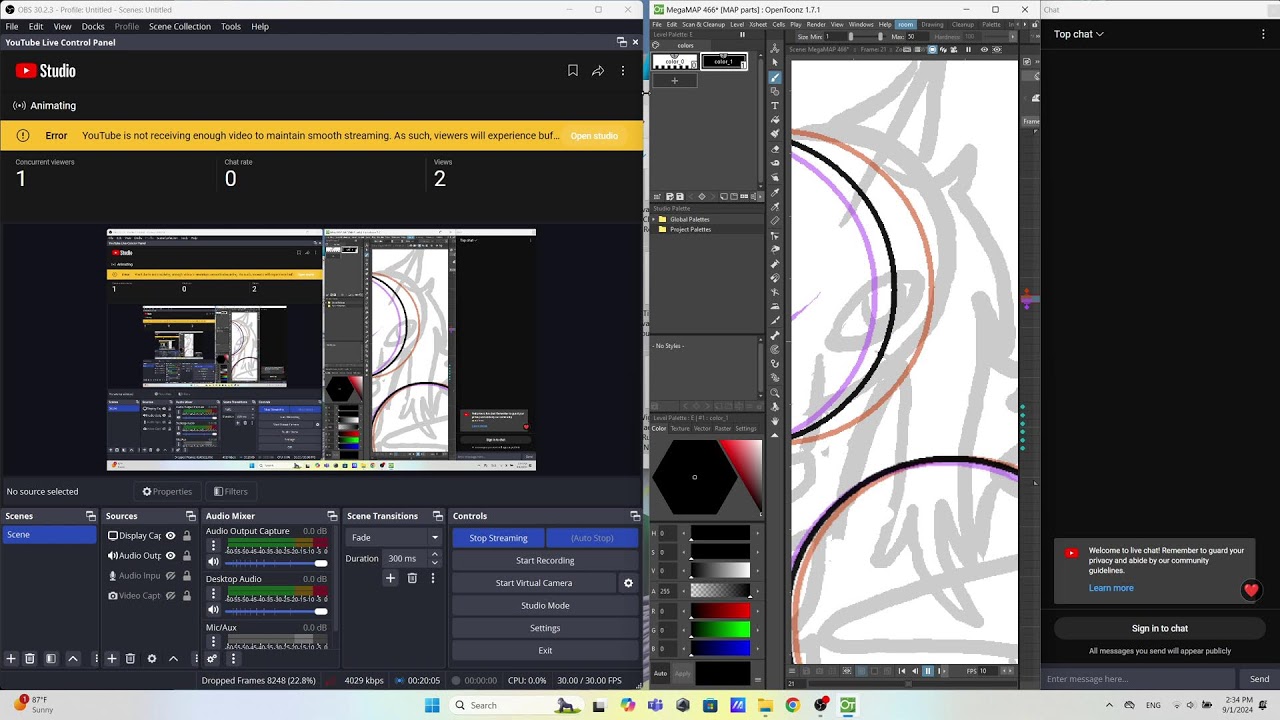
Task: Choose the Tape tool in OpenToonz
Action: 775,163
